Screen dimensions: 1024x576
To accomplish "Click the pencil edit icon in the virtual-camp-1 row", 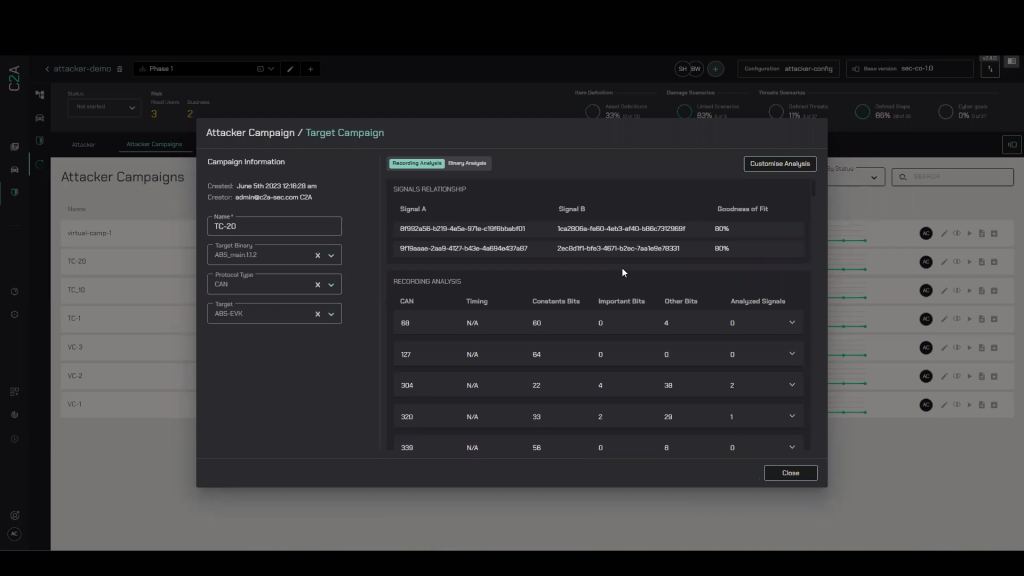I will 944,233.
